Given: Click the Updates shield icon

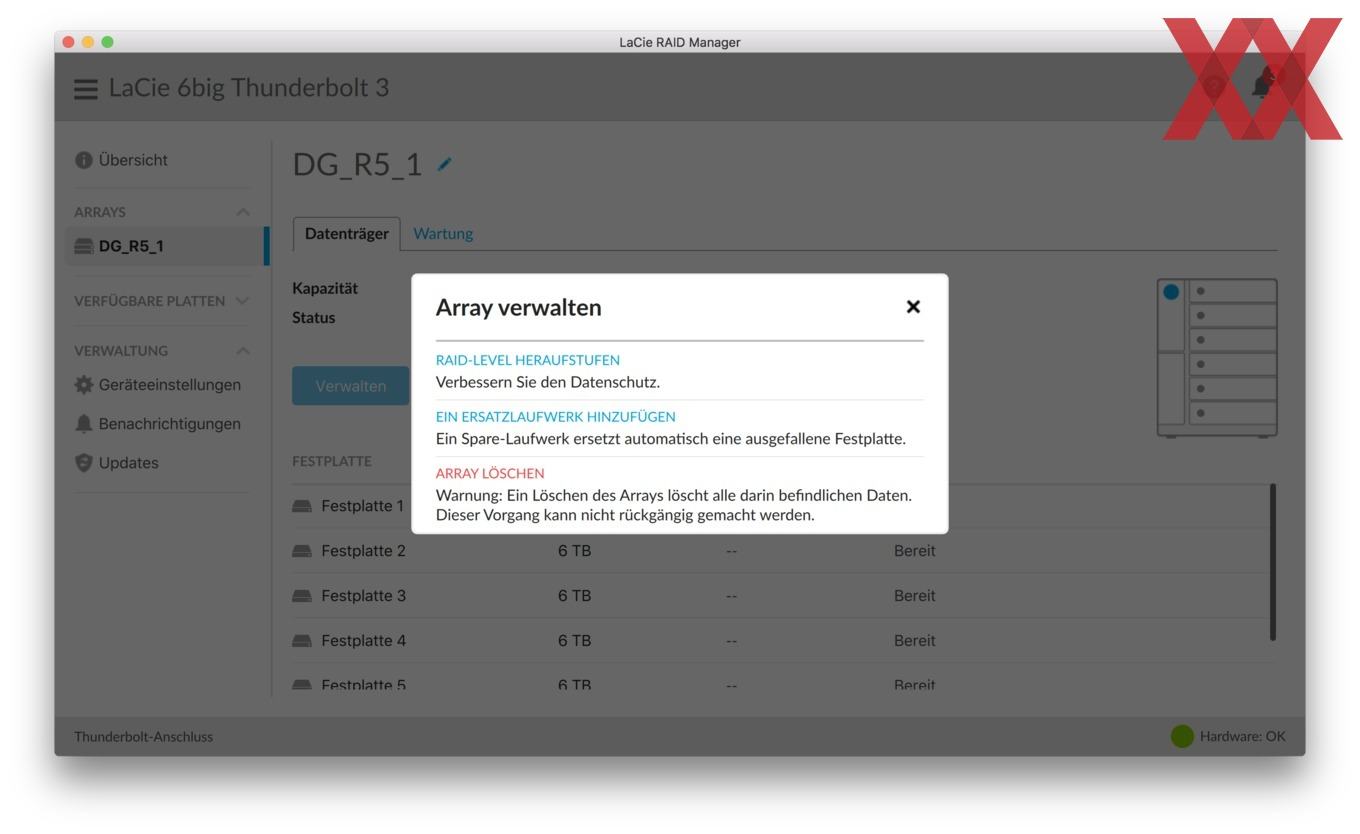Looking at the screenshot, I should (84, 463).
